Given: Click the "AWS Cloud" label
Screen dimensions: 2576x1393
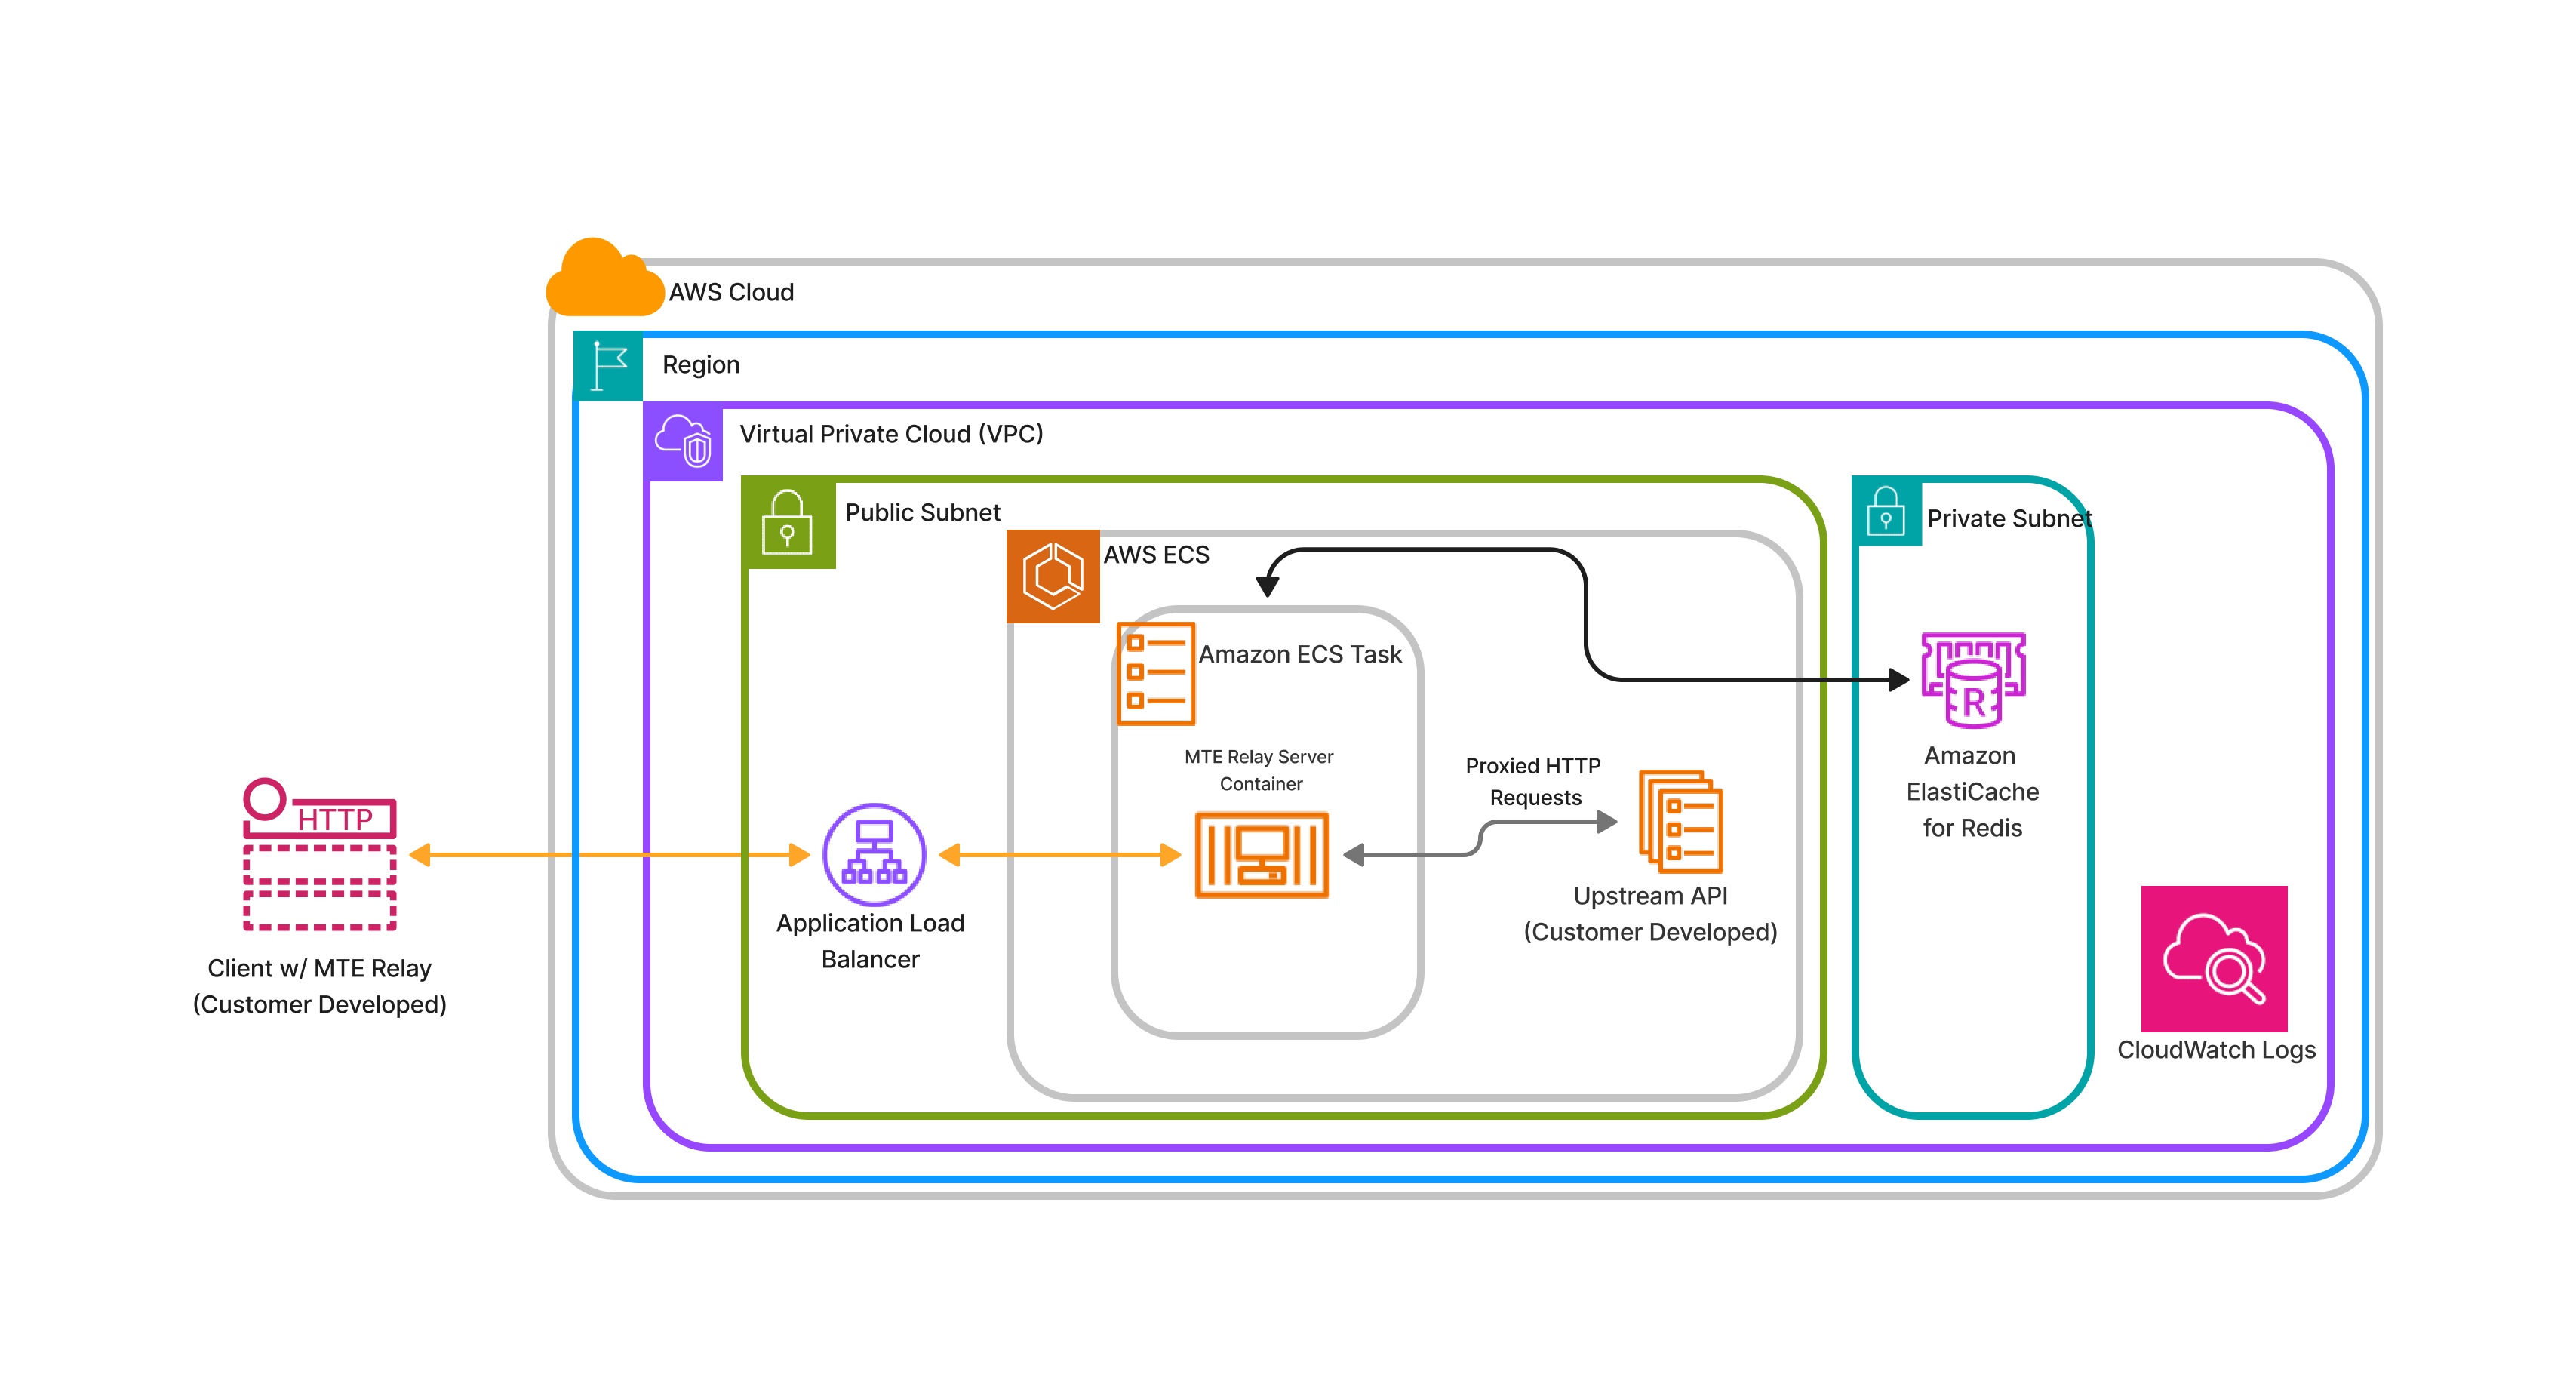Looking at the screenshot, I should pyautogui.click(x=731, y=292).
